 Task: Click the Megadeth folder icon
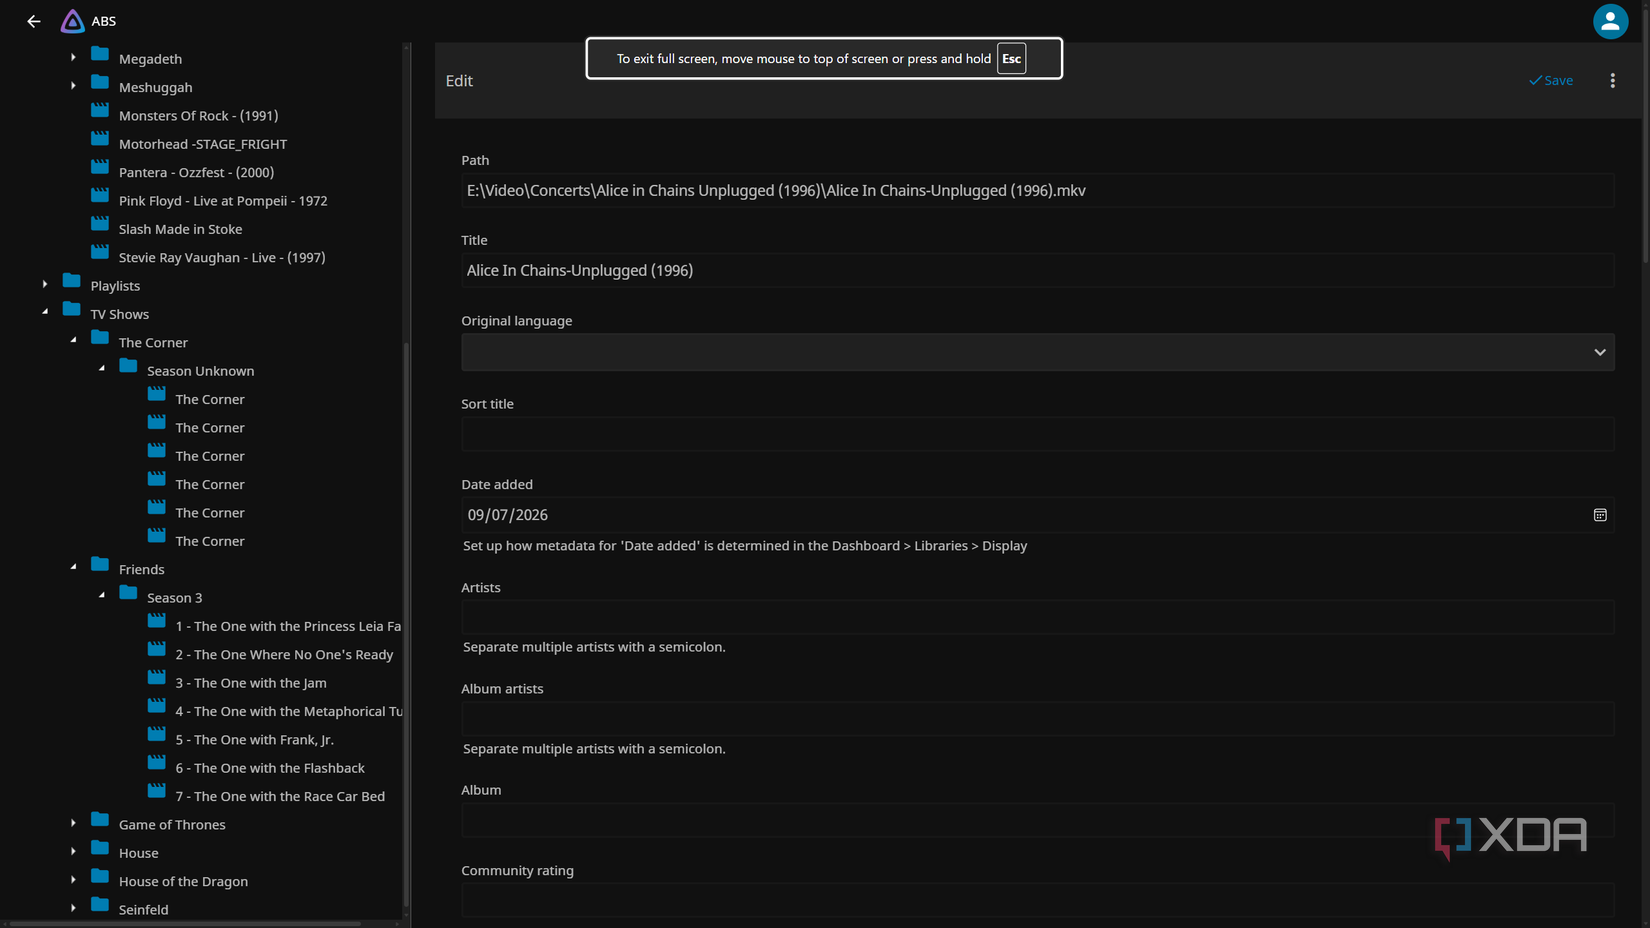pyautogui.click(x=100, y=54)
